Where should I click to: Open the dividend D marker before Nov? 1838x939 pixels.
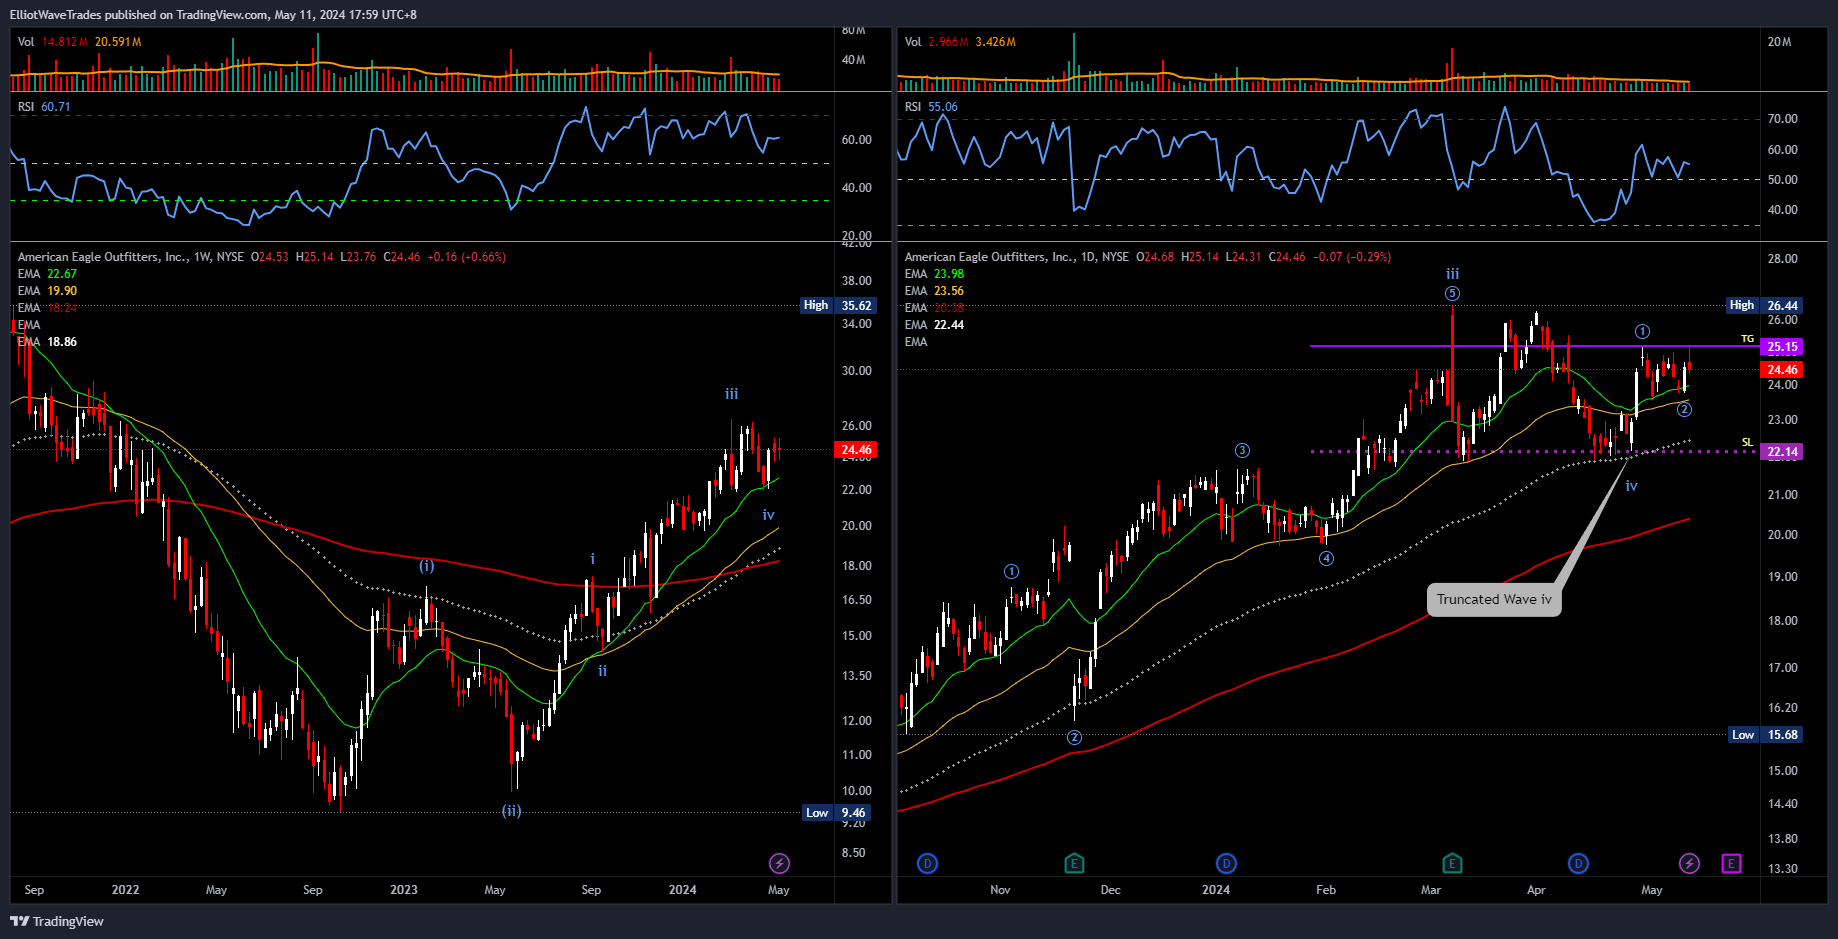point(927,863)
